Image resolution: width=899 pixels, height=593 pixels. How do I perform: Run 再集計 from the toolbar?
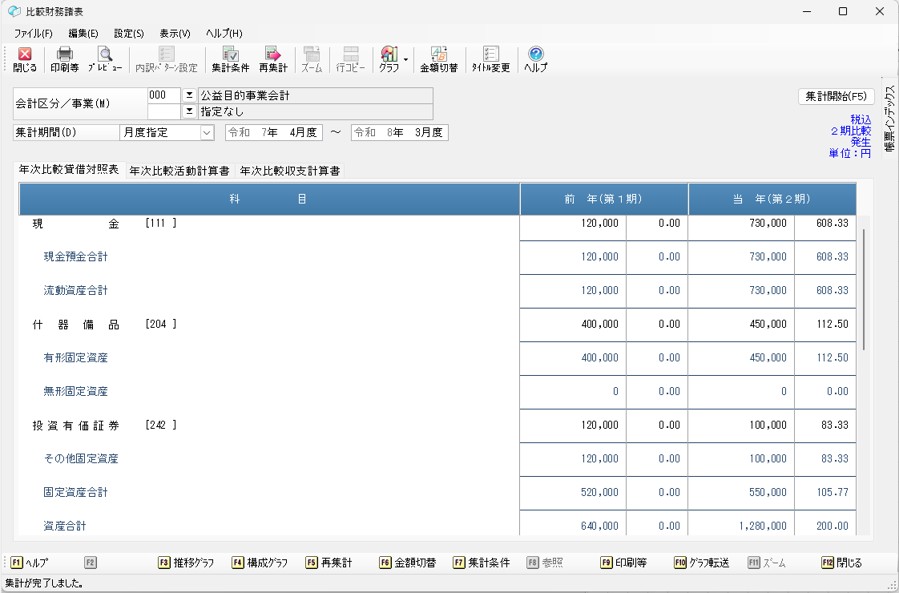click(273, 59)
